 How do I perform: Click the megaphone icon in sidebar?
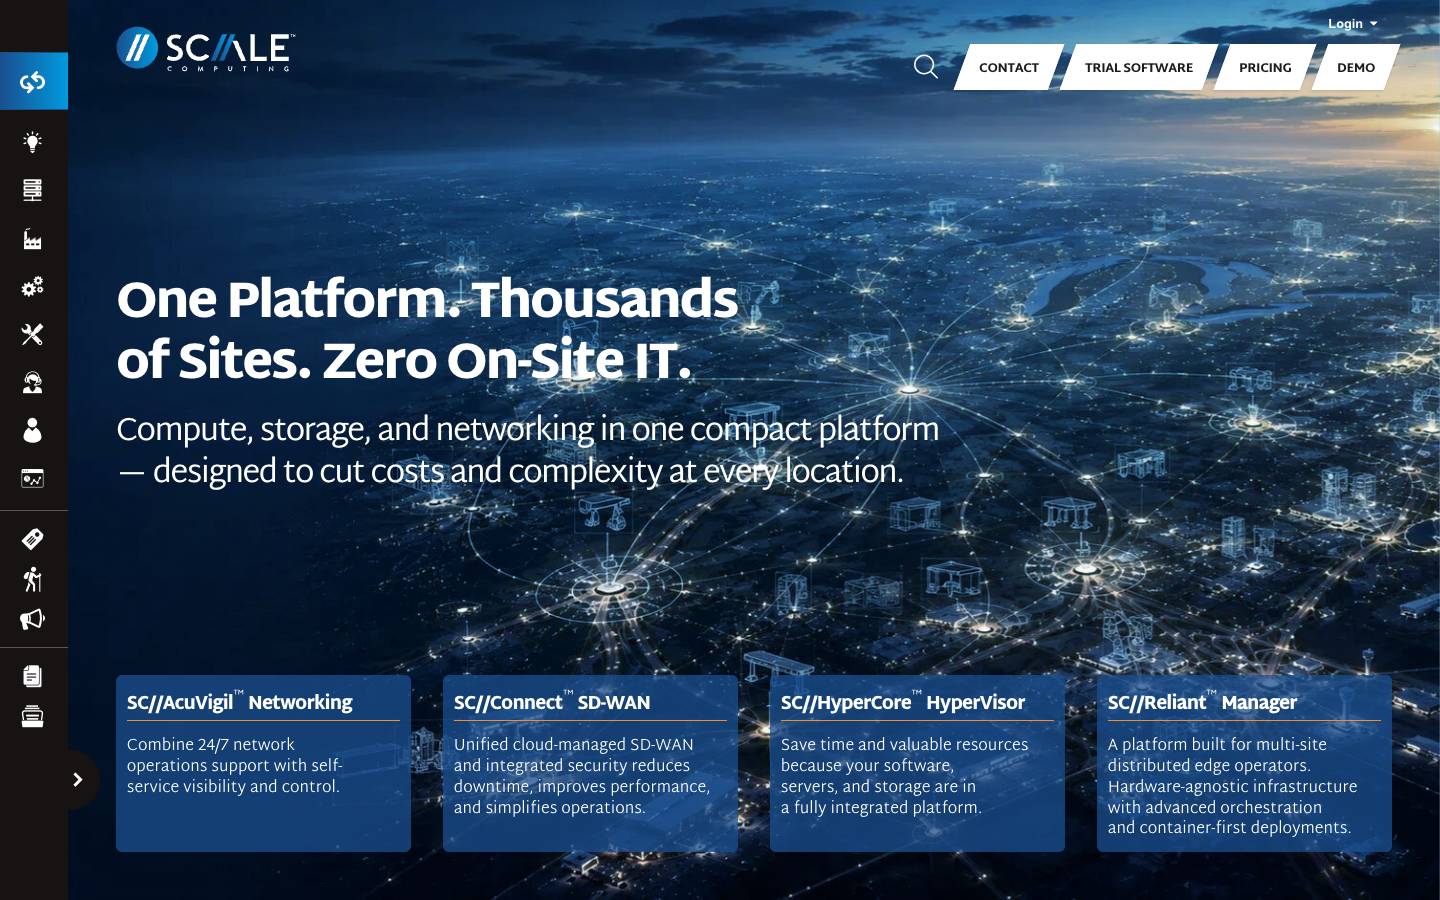click(33, 620)
